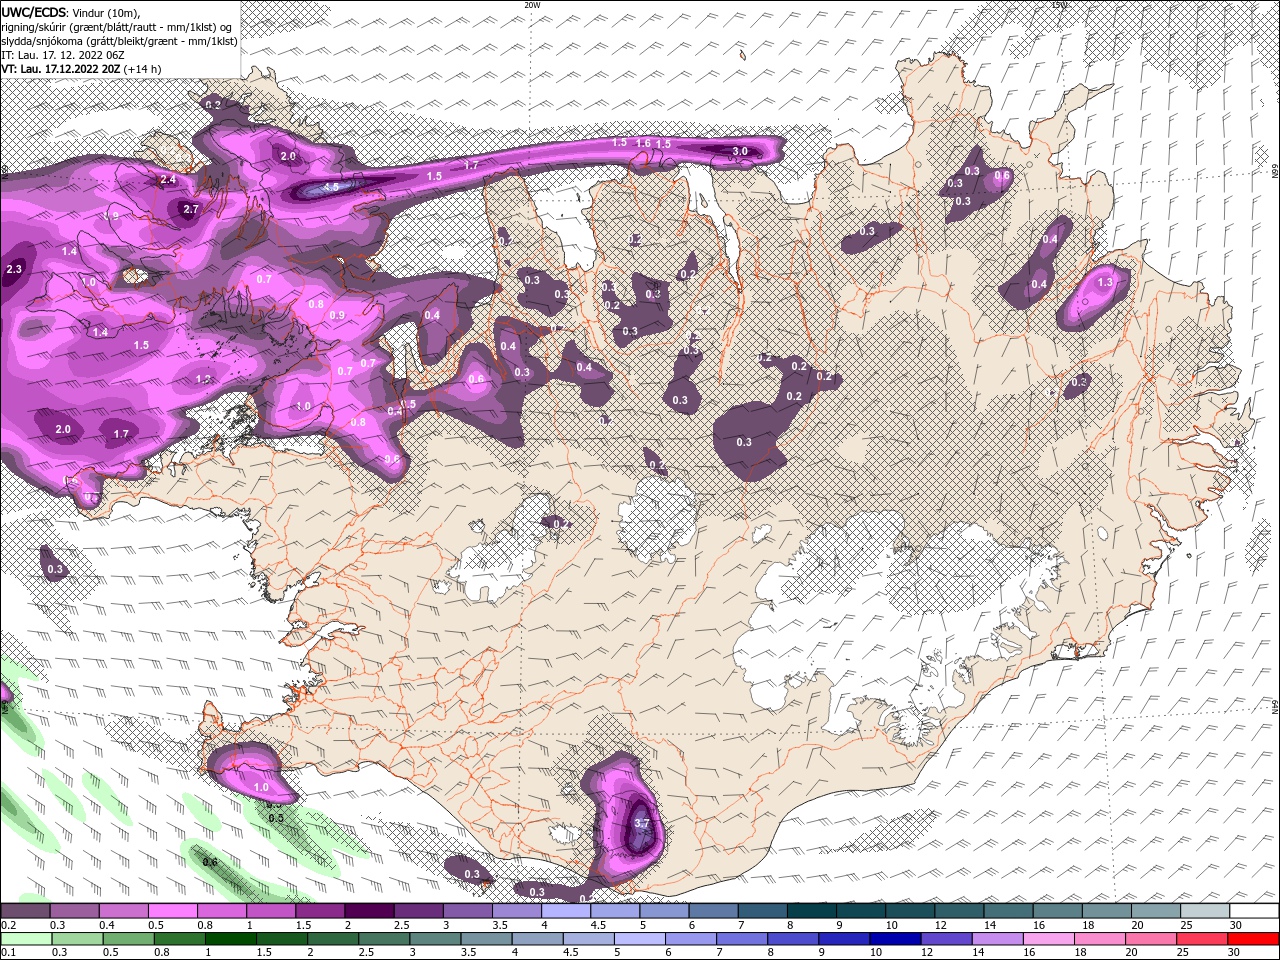Click the 1.3 value in the east
1280x960 pixels.
point(1105,283)
